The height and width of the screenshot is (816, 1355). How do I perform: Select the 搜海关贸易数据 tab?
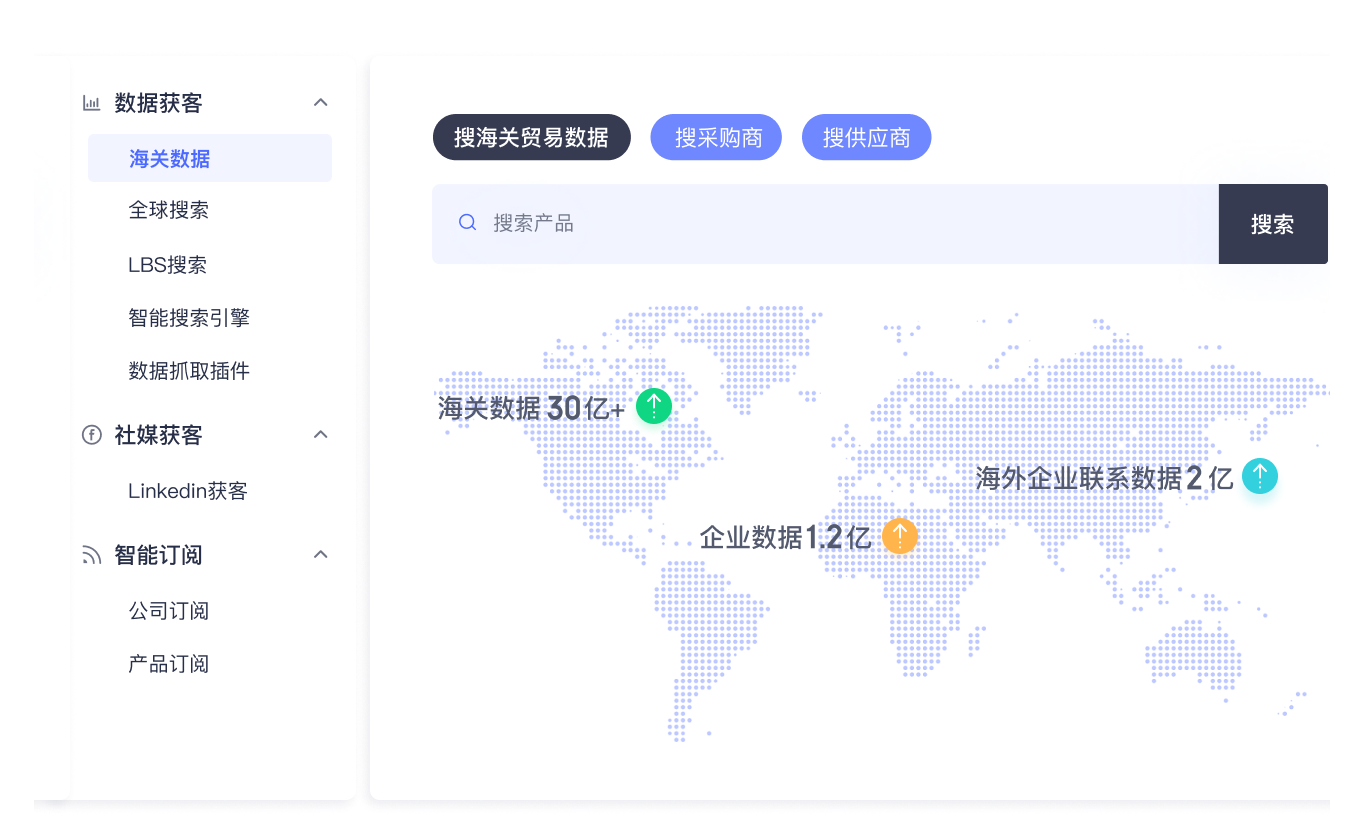(x=531, y=138)
